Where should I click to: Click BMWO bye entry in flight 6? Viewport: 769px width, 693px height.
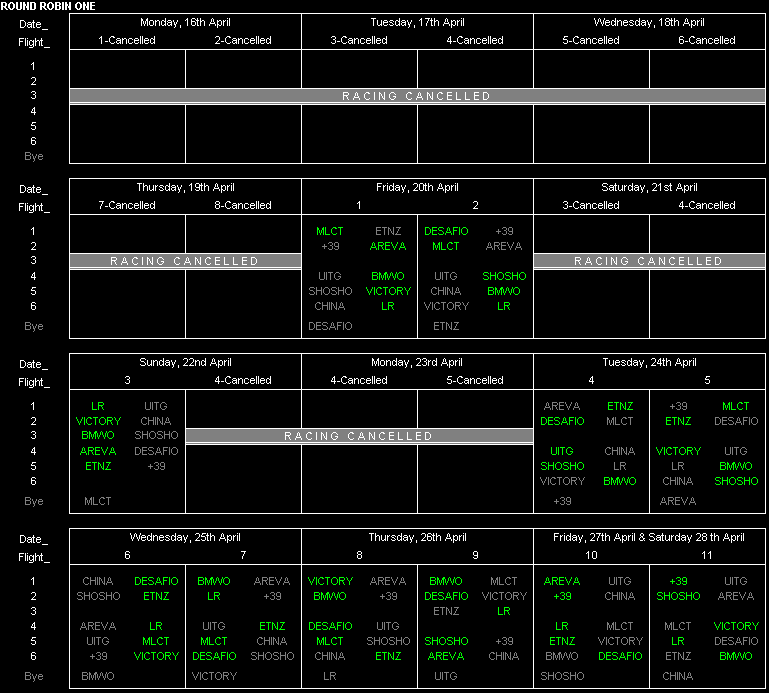[x=98, y=676]
